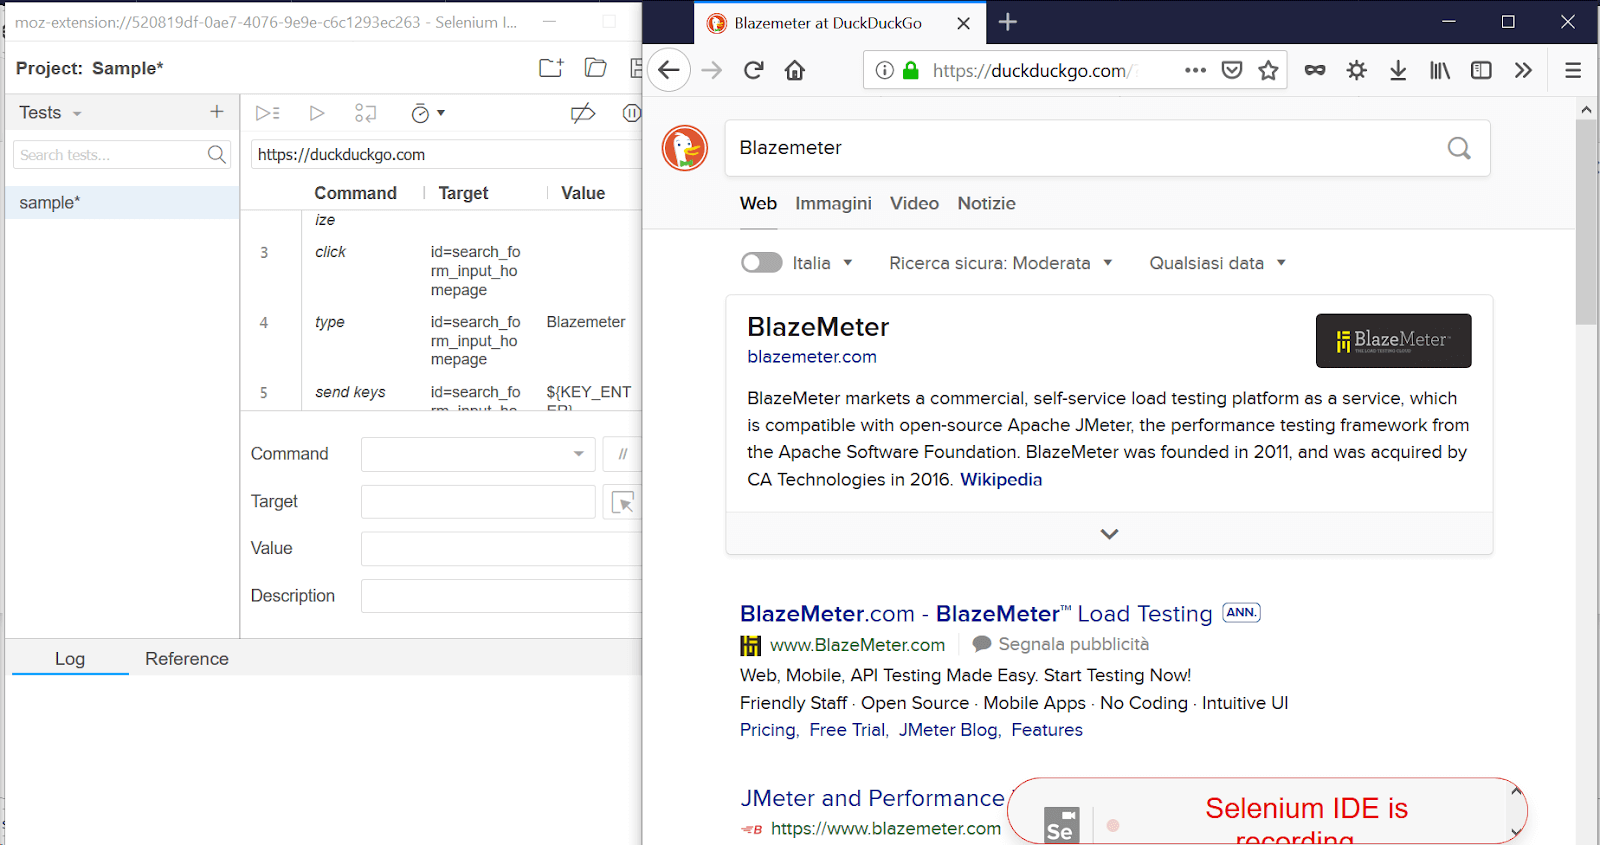Screen dimensions: 1600x845
Task: Step over the current command
Action: [x=366, y=113]
